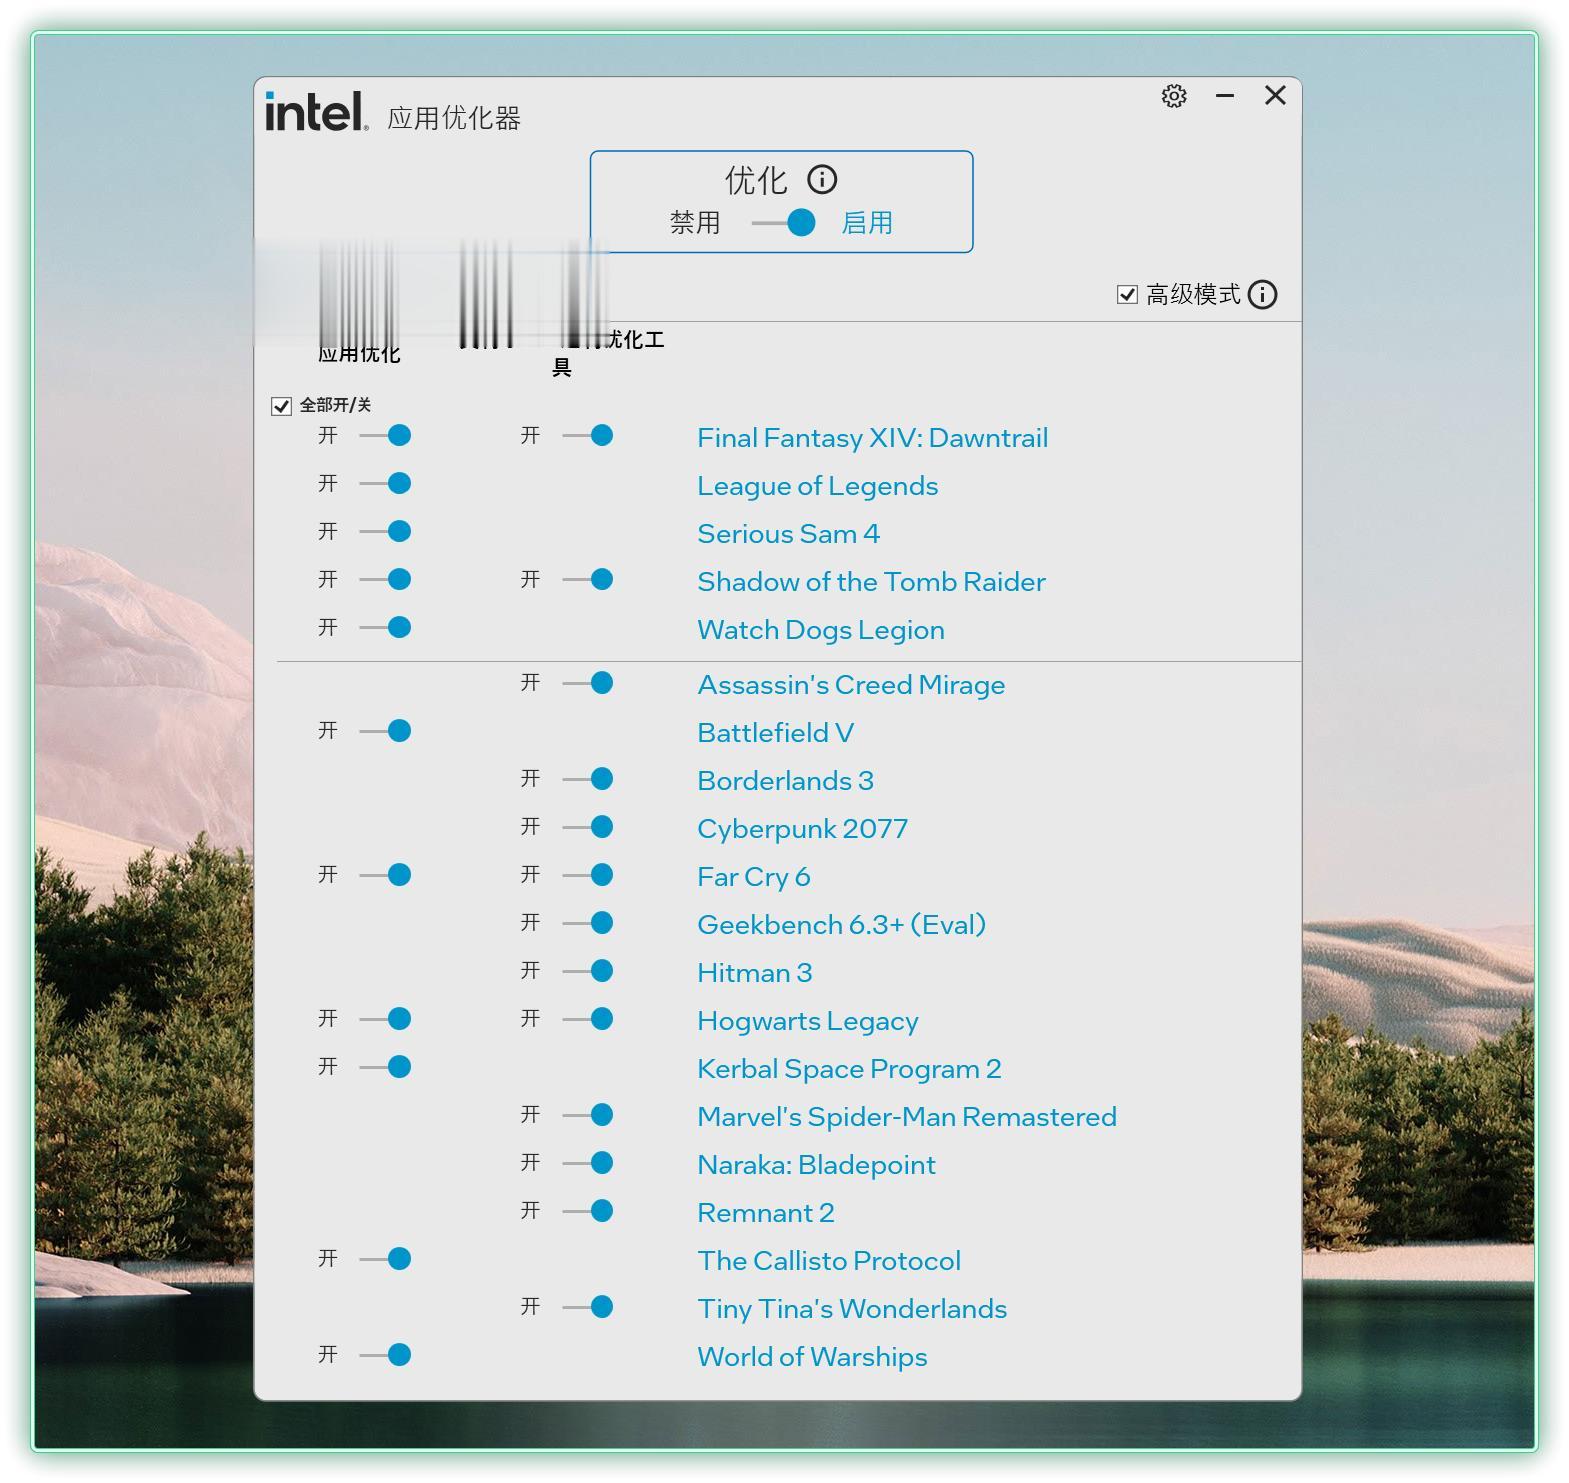Select the Hogwarts Legacy entry
1569x1483 pixels.
tap(808, 1021)
